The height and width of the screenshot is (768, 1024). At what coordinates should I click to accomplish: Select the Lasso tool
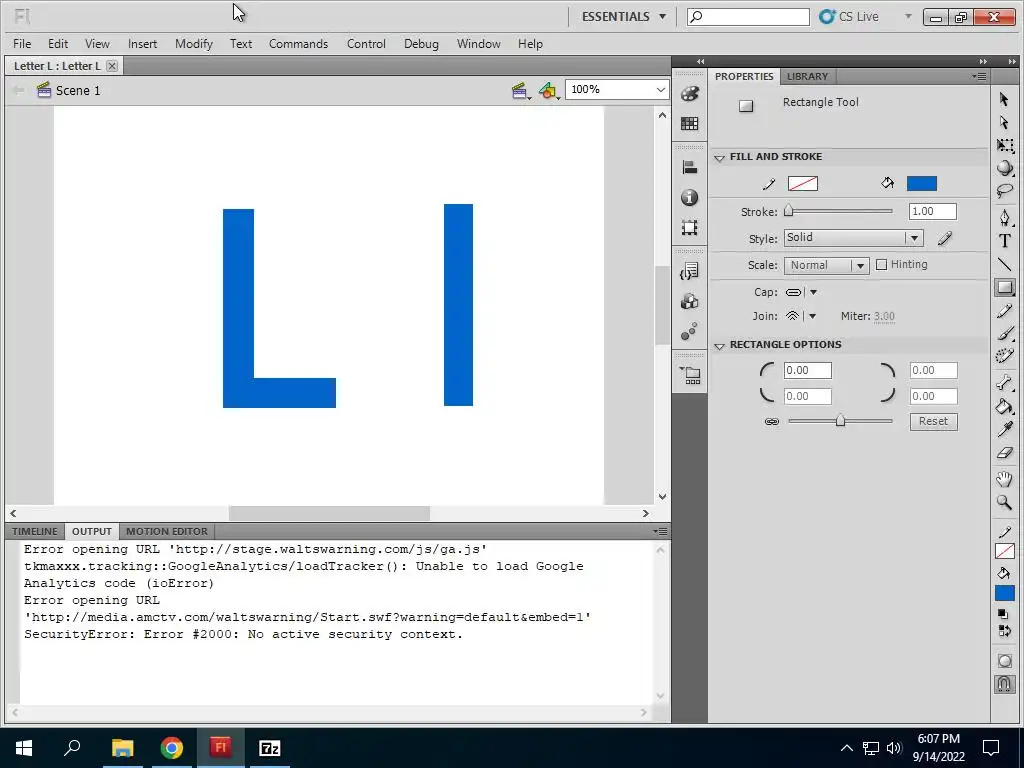[1004, 191]
